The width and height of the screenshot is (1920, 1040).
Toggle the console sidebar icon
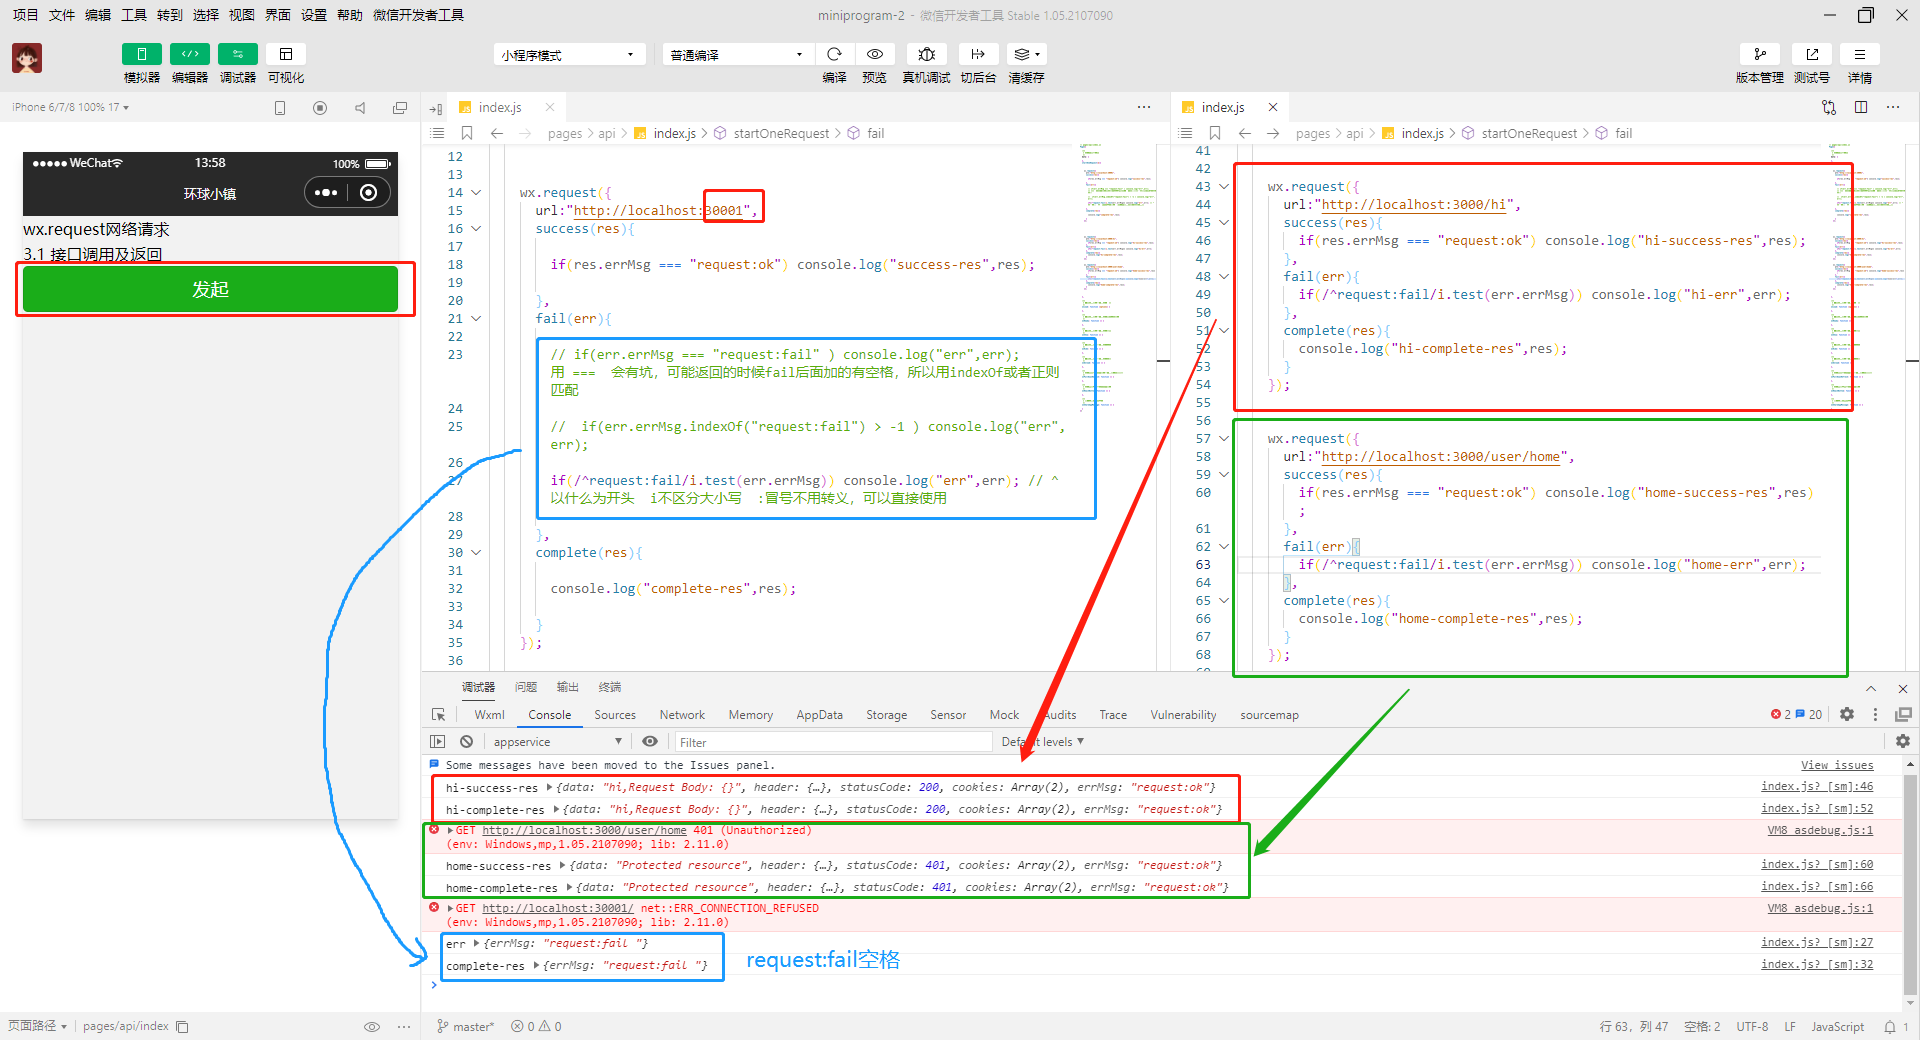point(437,742)
